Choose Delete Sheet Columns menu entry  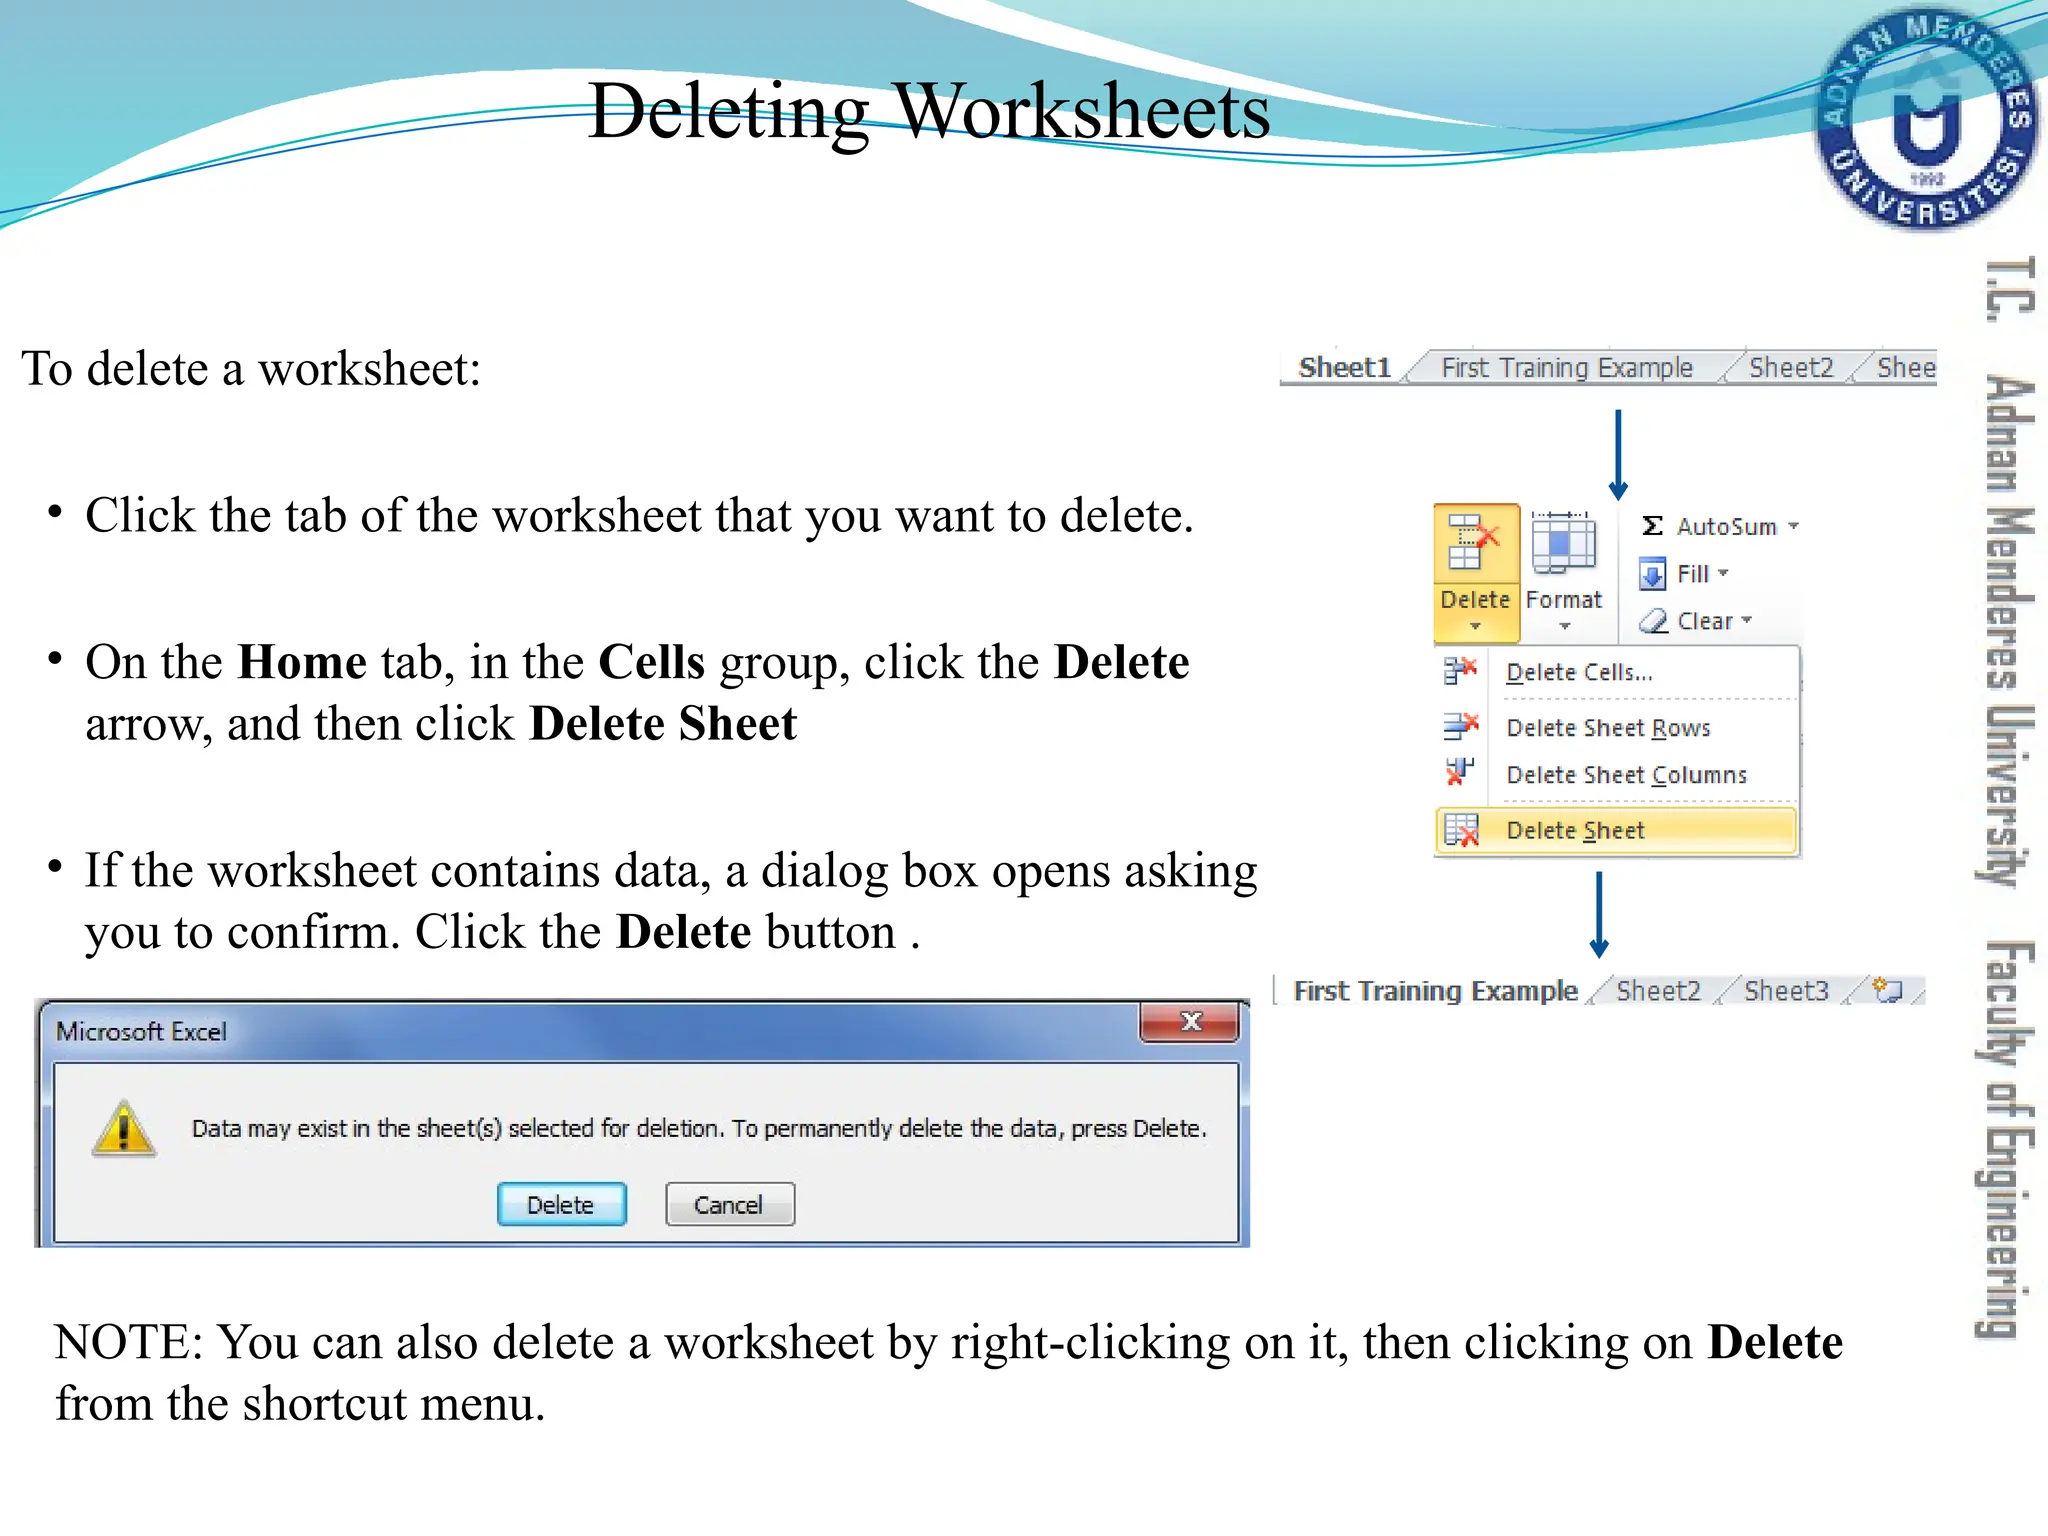(1617, 775)
